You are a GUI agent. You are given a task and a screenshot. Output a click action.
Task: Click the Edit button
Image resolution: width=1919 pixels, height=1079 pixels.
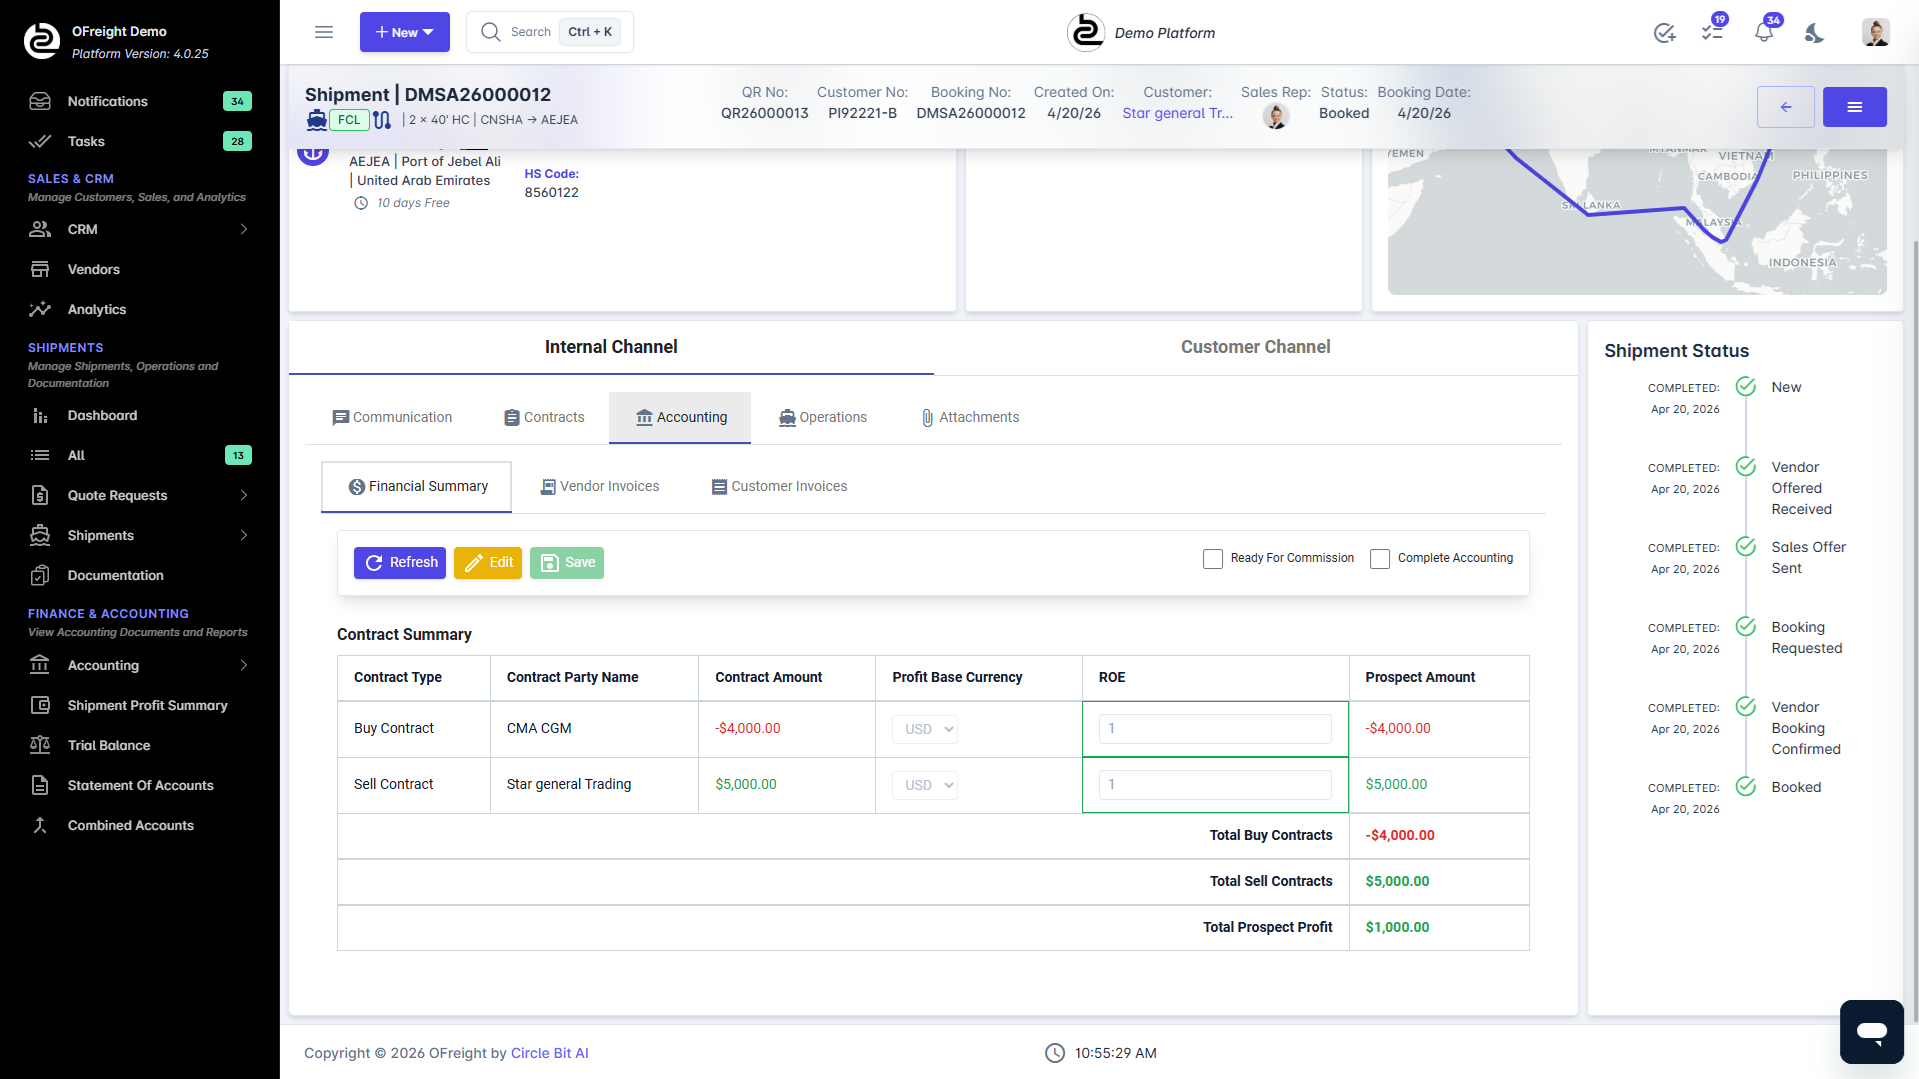coord(488,563)
